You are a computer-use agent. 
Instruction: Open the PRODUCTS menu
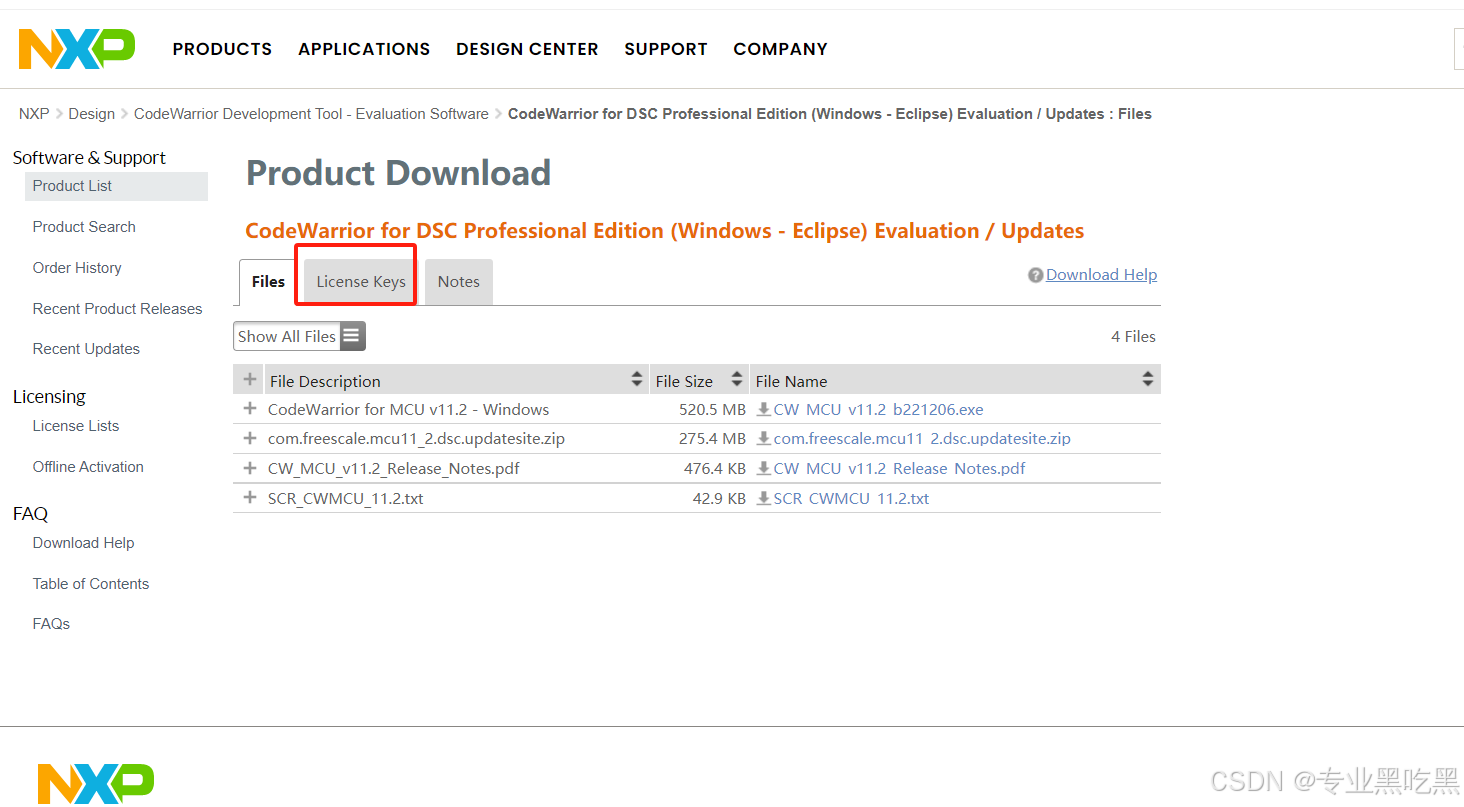222,49
